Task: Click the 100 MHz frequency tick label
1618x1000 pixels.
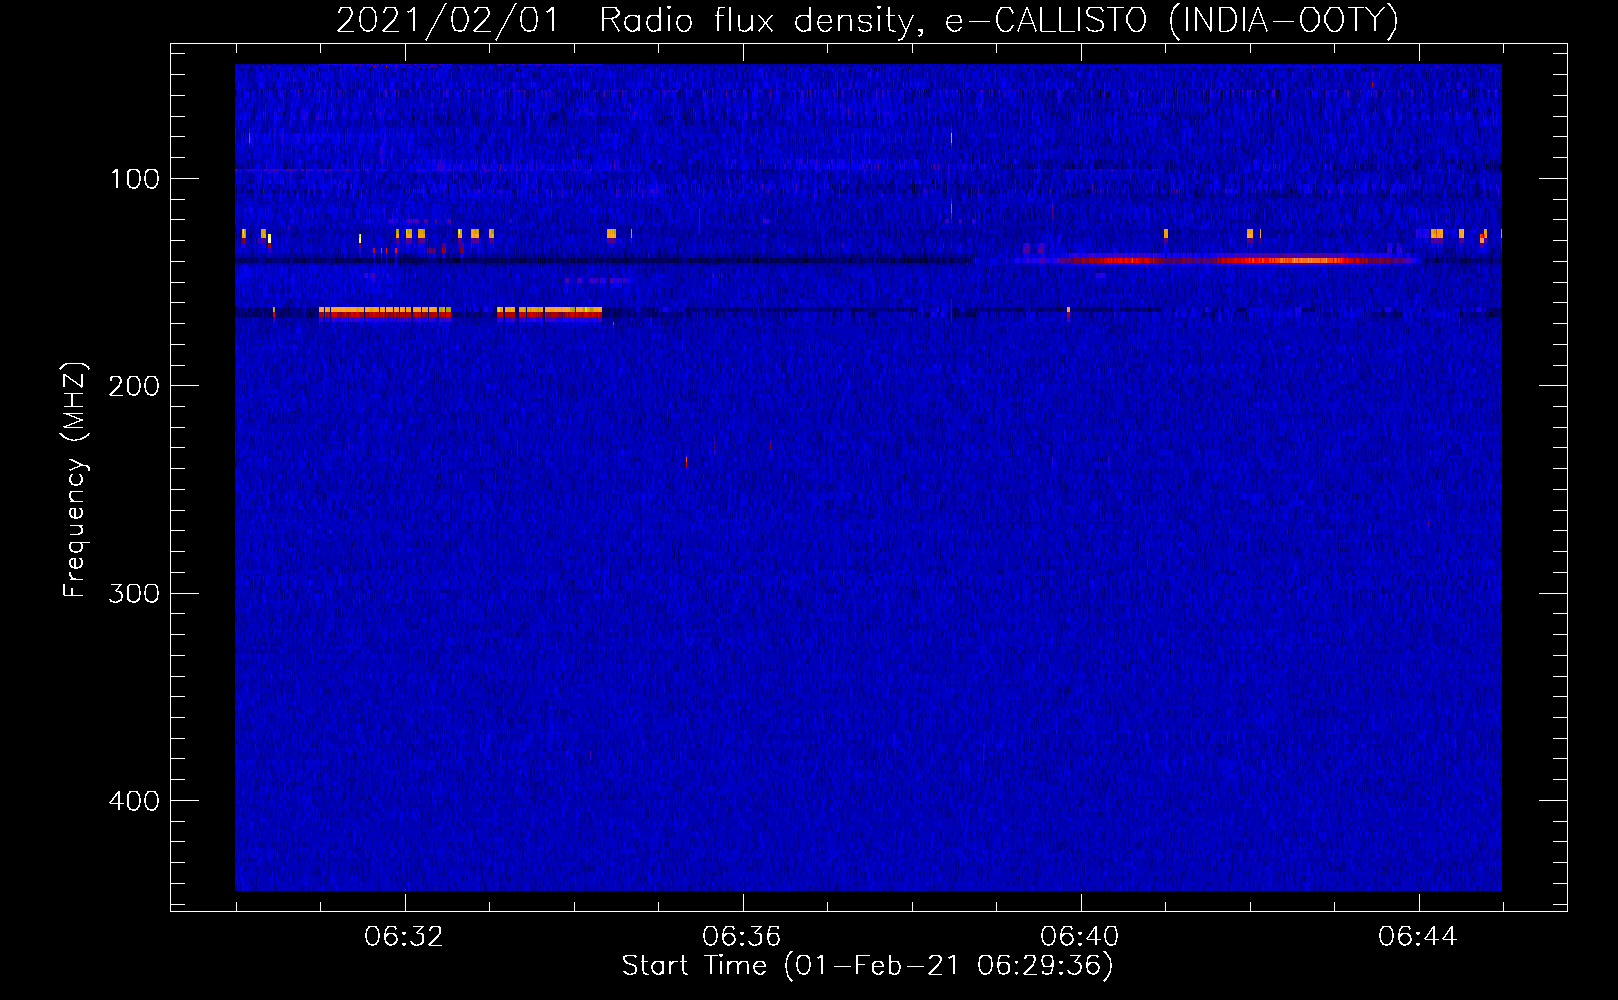Action: pos(135,179)
